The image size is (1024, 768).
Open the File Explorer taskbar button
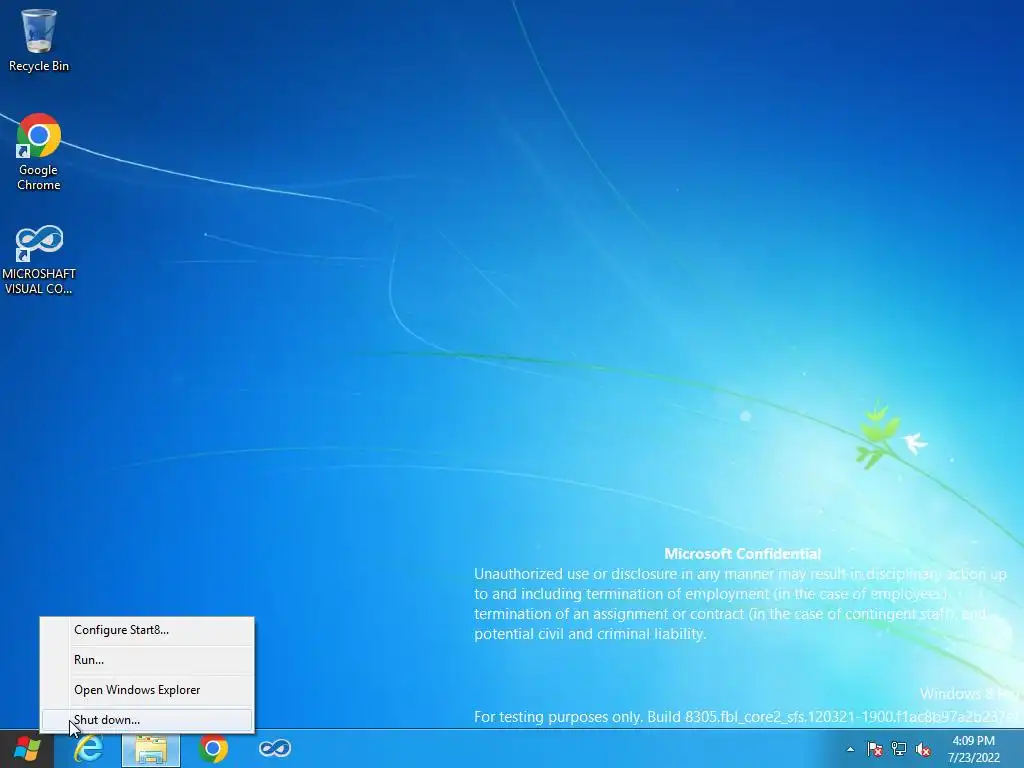point(151,748)
